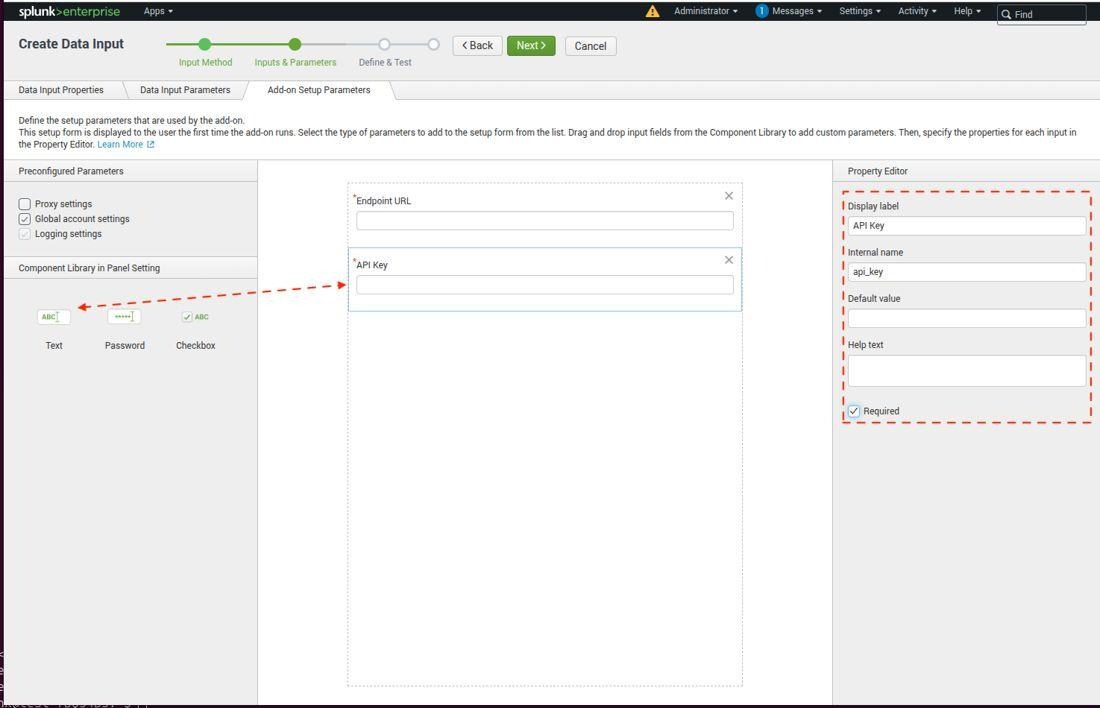Remove the API Key field
1100x708 pixels.
[729, 260]
